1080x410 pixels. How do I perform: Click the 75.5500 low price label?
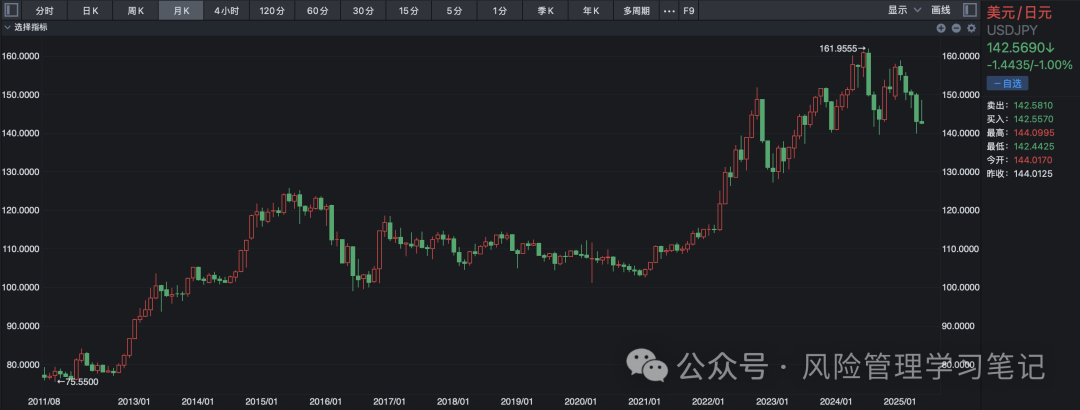[82, 382]
